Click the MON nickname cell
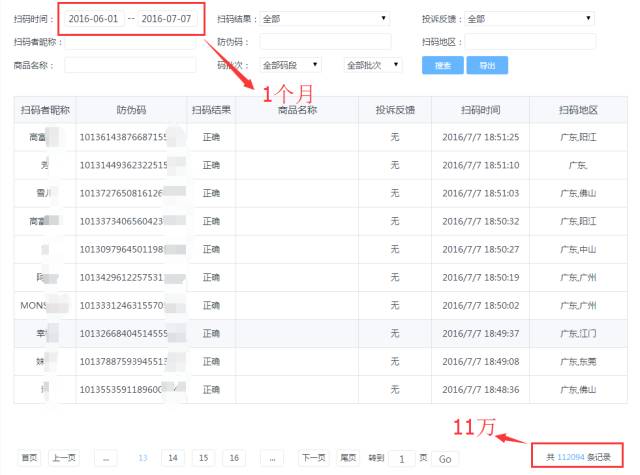The width and height of the screenshot is (640, 475). point(45,306)
